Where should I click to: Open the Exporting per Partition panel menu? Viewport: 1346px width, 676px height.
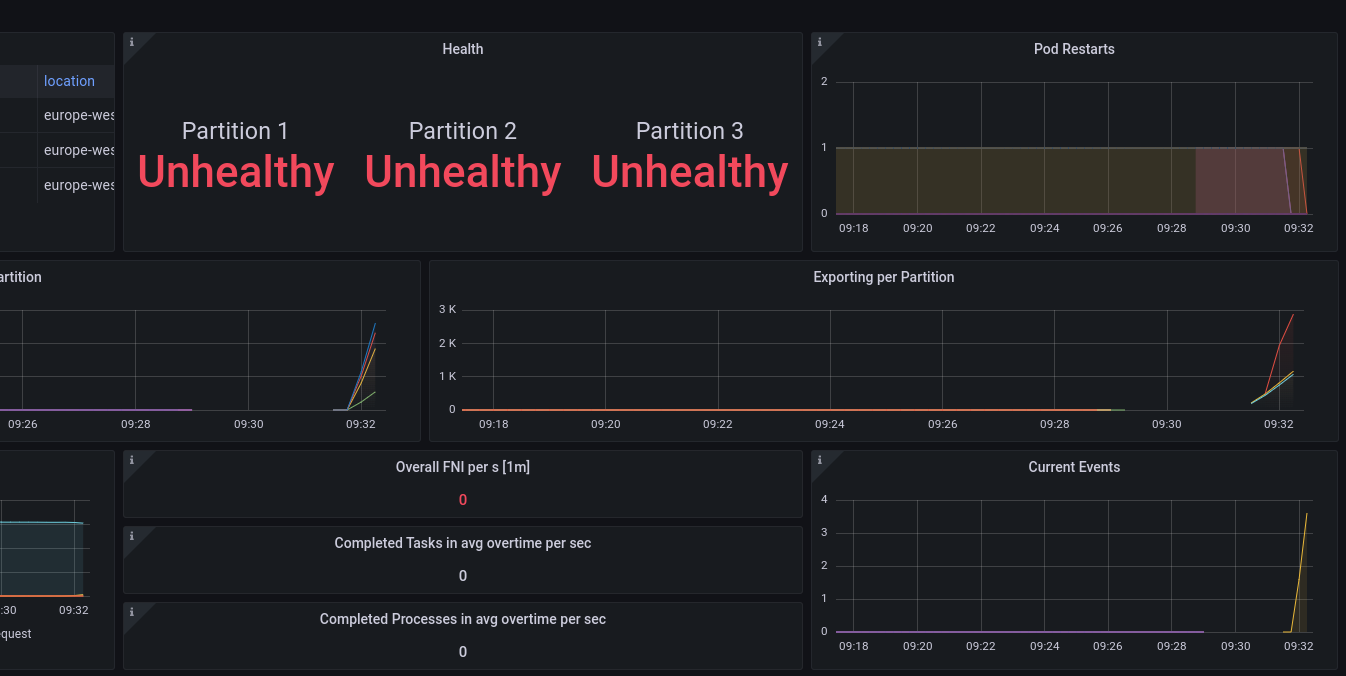[x=884, y=277]
